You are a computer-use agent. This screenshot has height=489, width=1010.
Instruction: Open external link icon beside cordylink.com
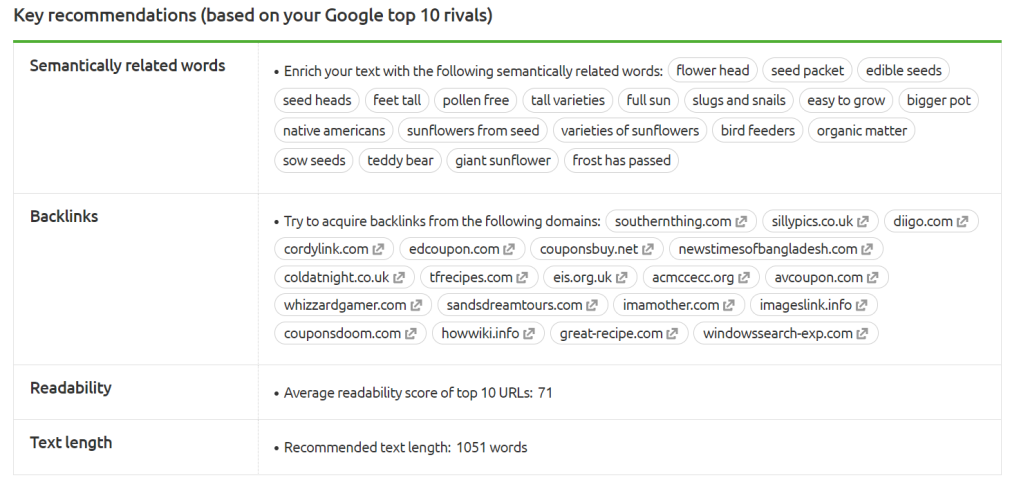pos(378,249)
